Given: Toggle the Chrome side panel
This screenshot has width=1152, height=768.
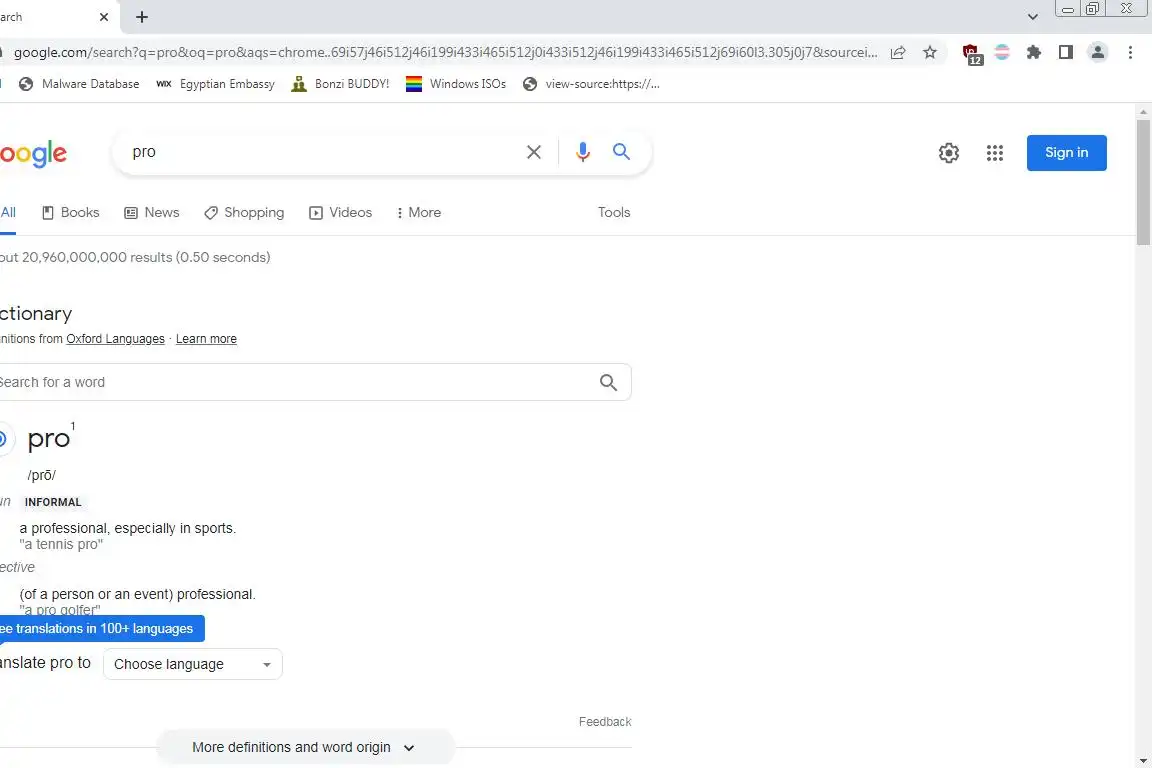Looking at the screenshot, I should tap(1066, 52).
